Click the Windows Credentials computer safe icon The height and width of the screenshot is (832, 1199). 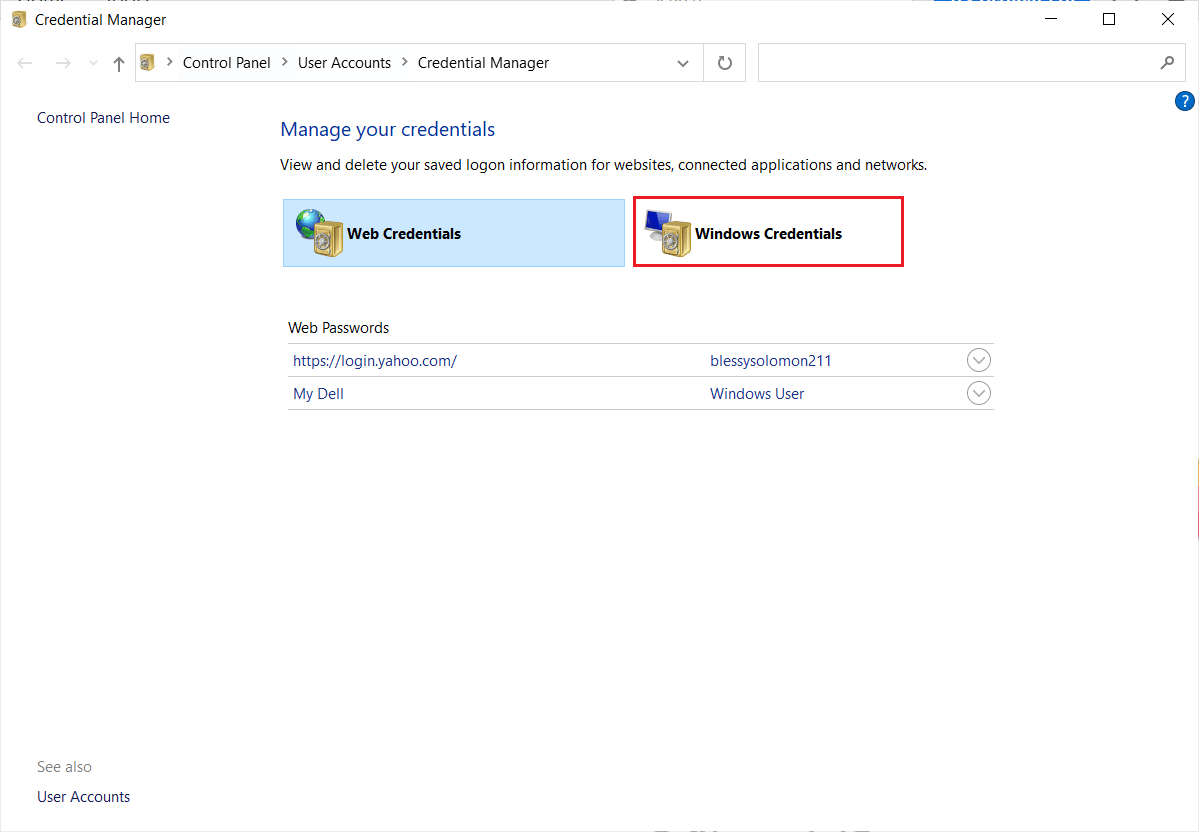tap(667, 233)
